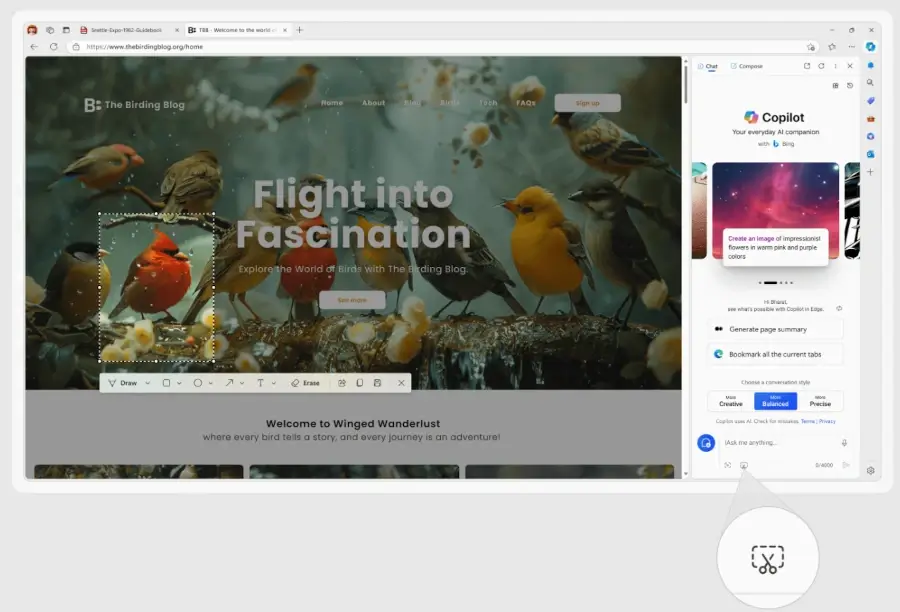900x612 pixels.
Task: Click the microphone voice input icon
Action: pos(844,443)
